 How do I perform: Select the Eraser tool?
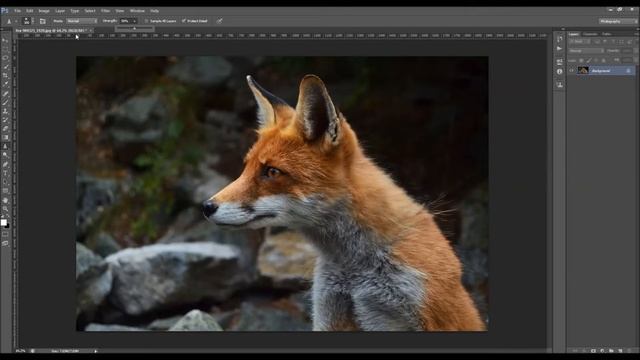click(5, 129)
